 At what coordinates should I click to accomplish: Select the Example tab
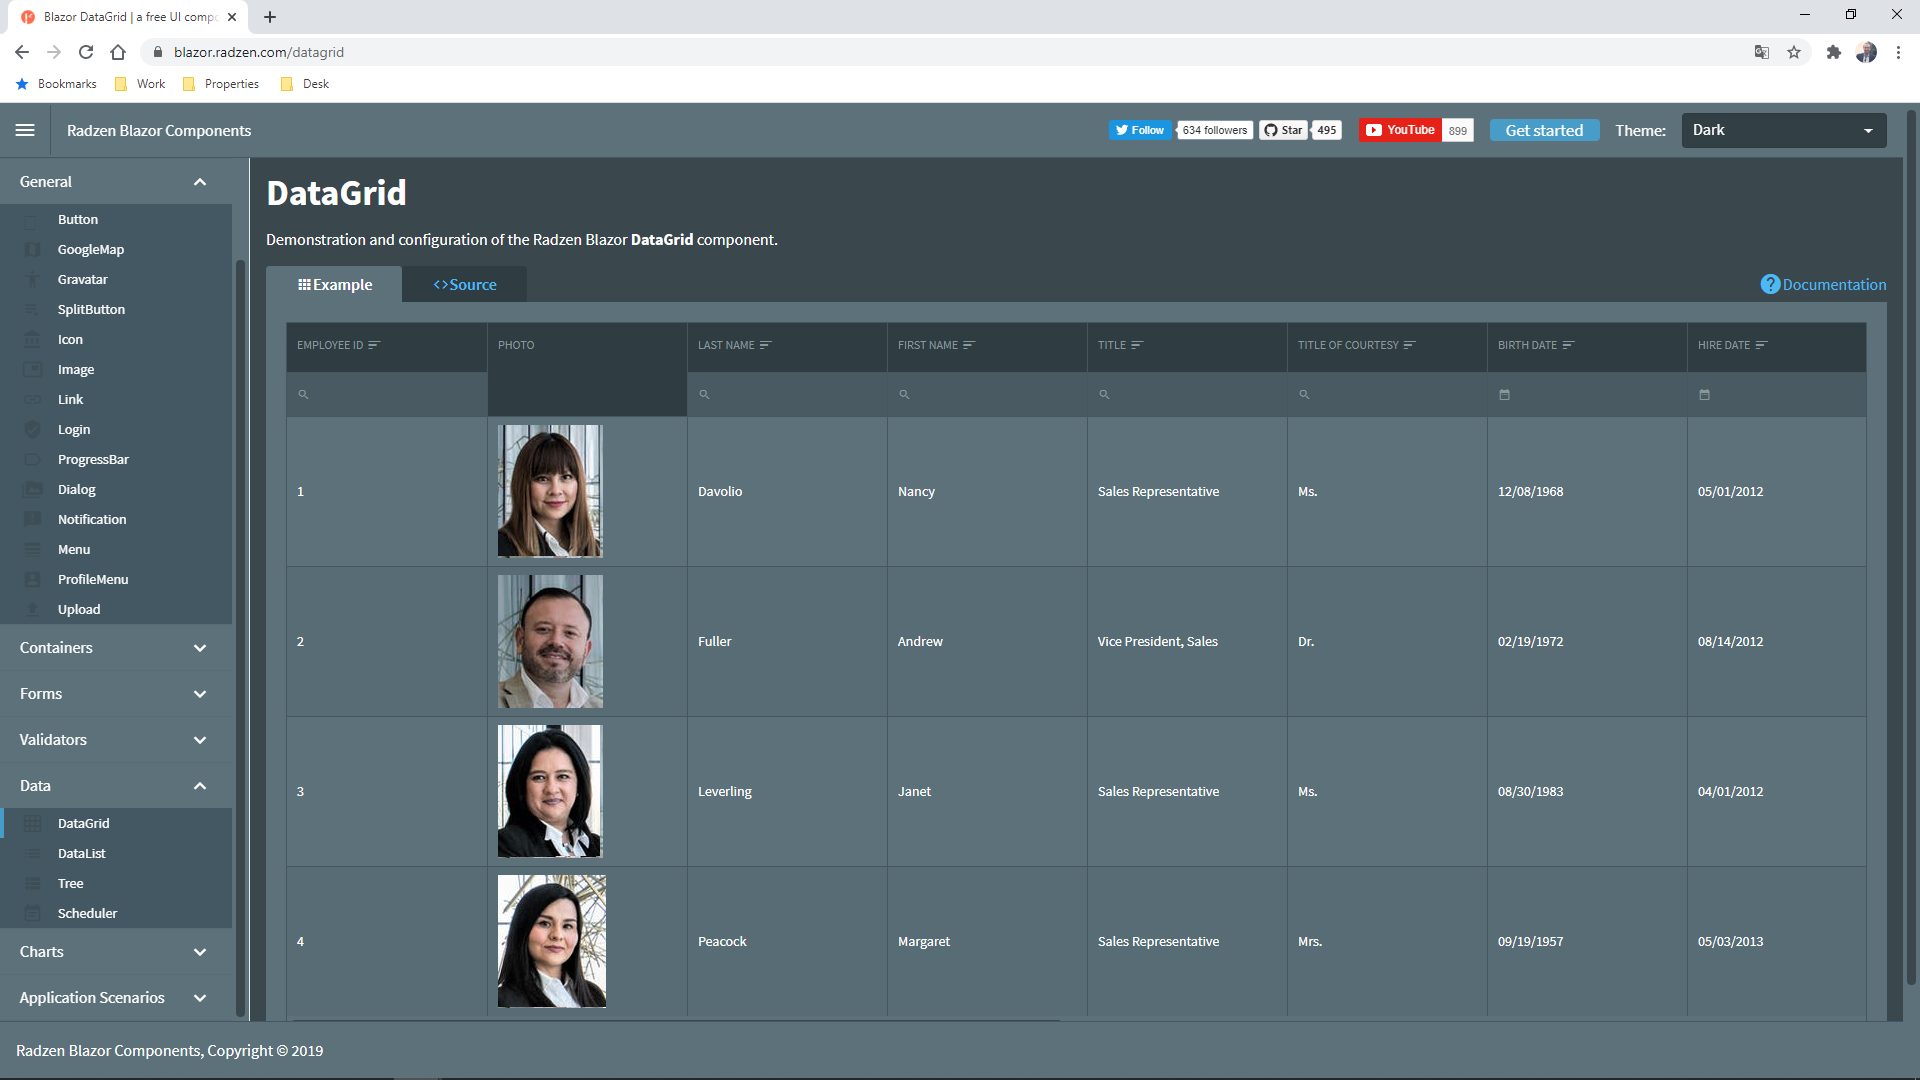coord(336,284)
